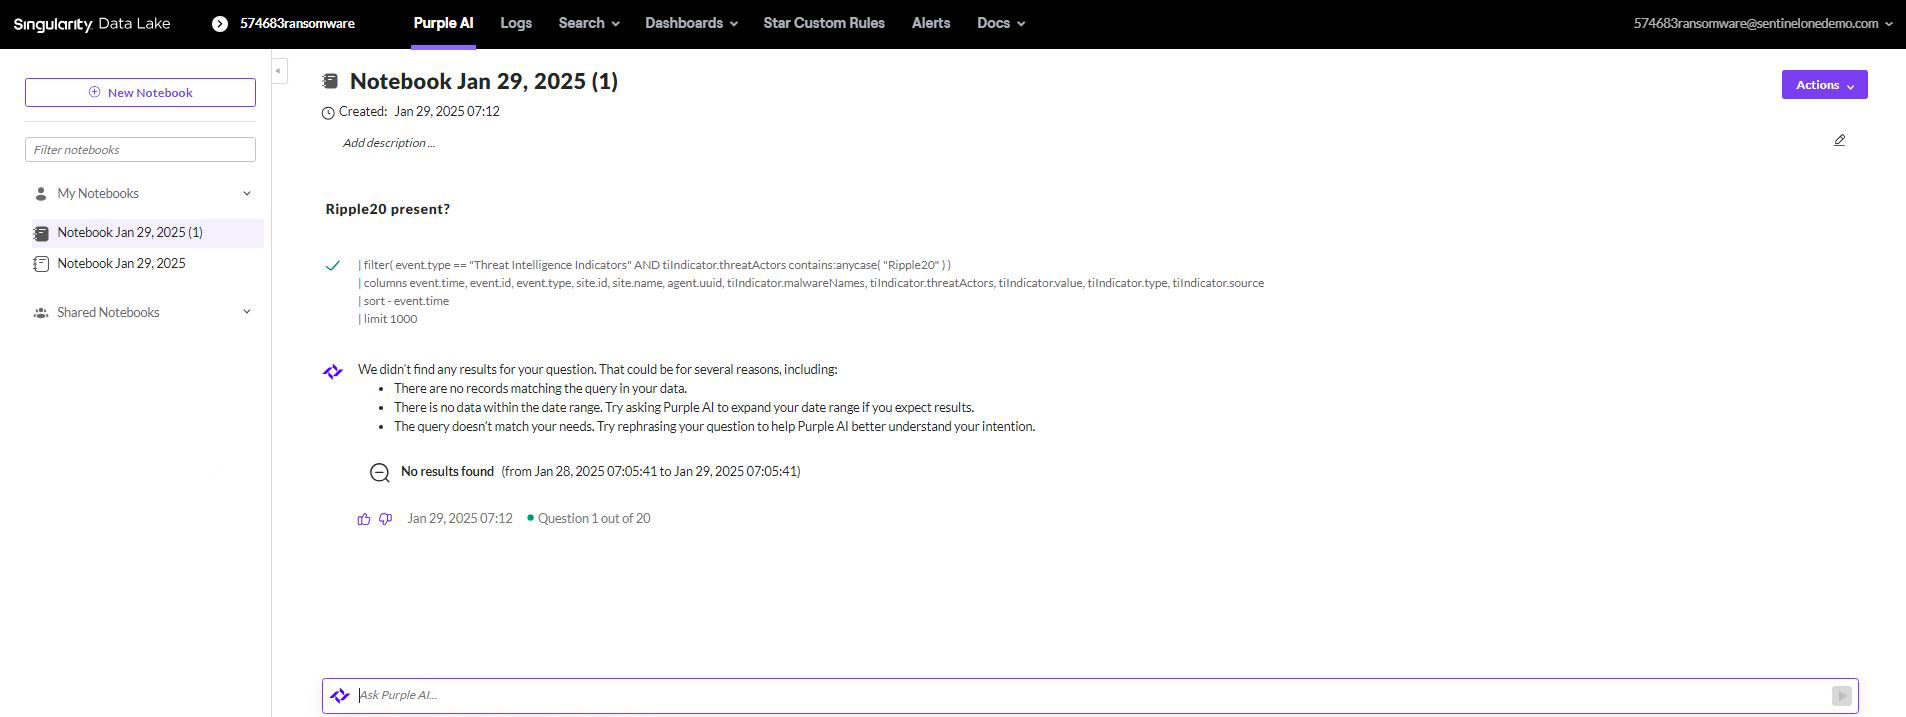Click the 'limit 1000' query line
1906x717 pixels.
(x=388, y=319)
